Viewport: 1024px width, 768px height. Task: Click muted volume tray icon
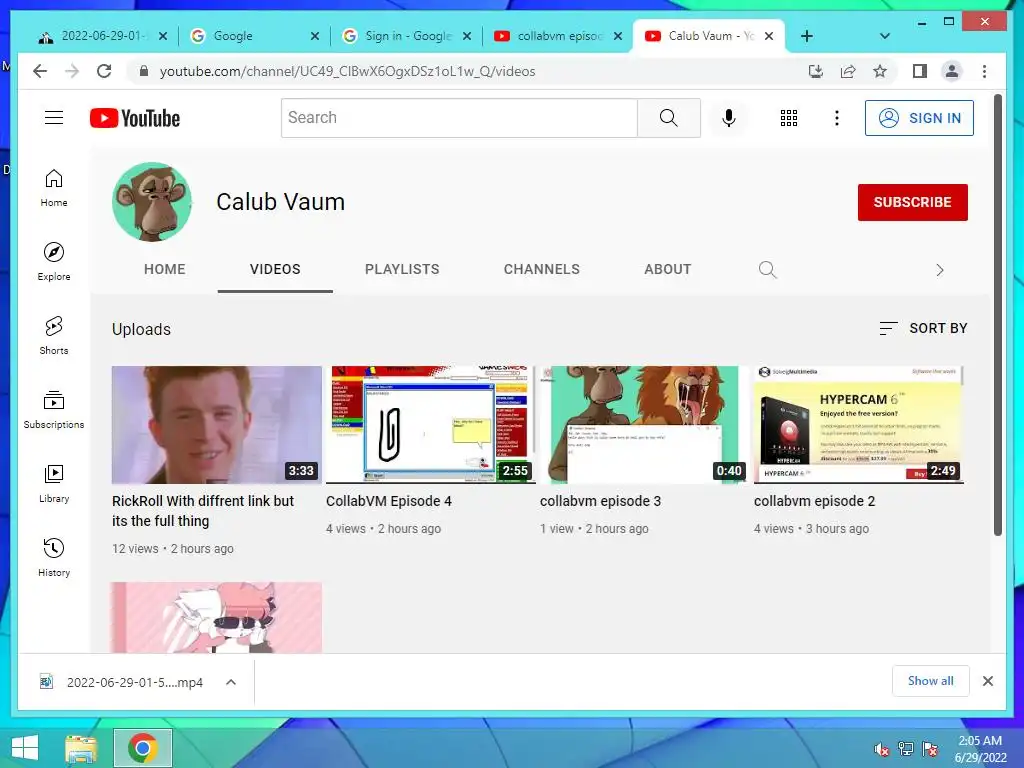click(x=882, y=749)
